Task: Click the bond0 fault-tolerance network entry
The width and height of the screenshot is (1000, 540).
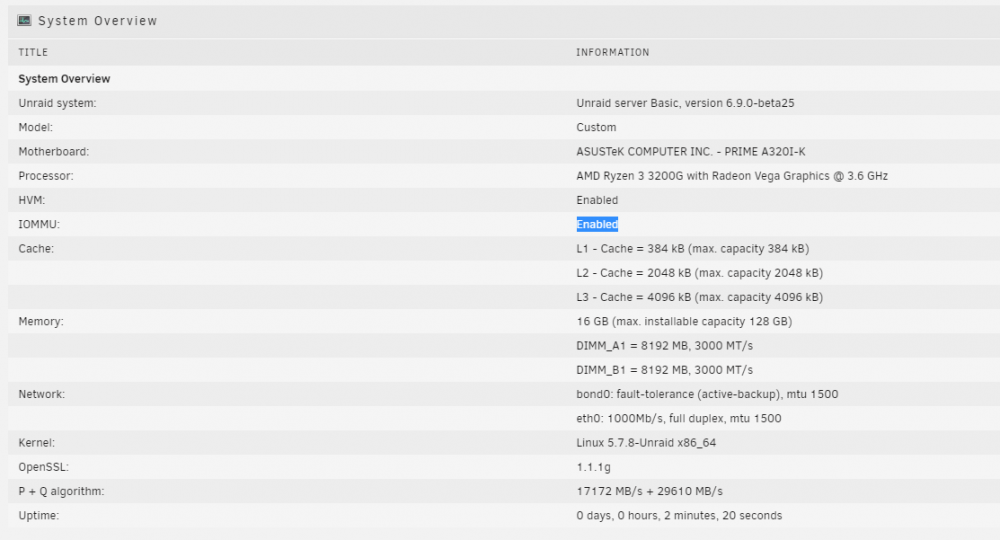Action: click(707, 394)
